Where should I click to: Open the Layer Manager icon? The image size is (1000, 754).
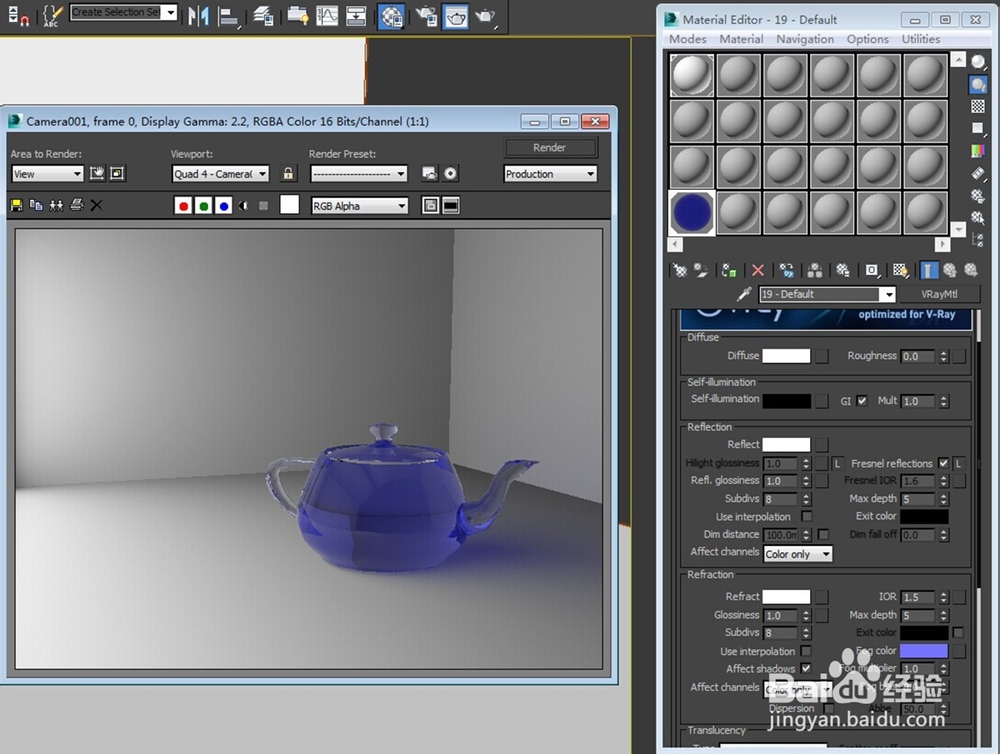point(263,16)
